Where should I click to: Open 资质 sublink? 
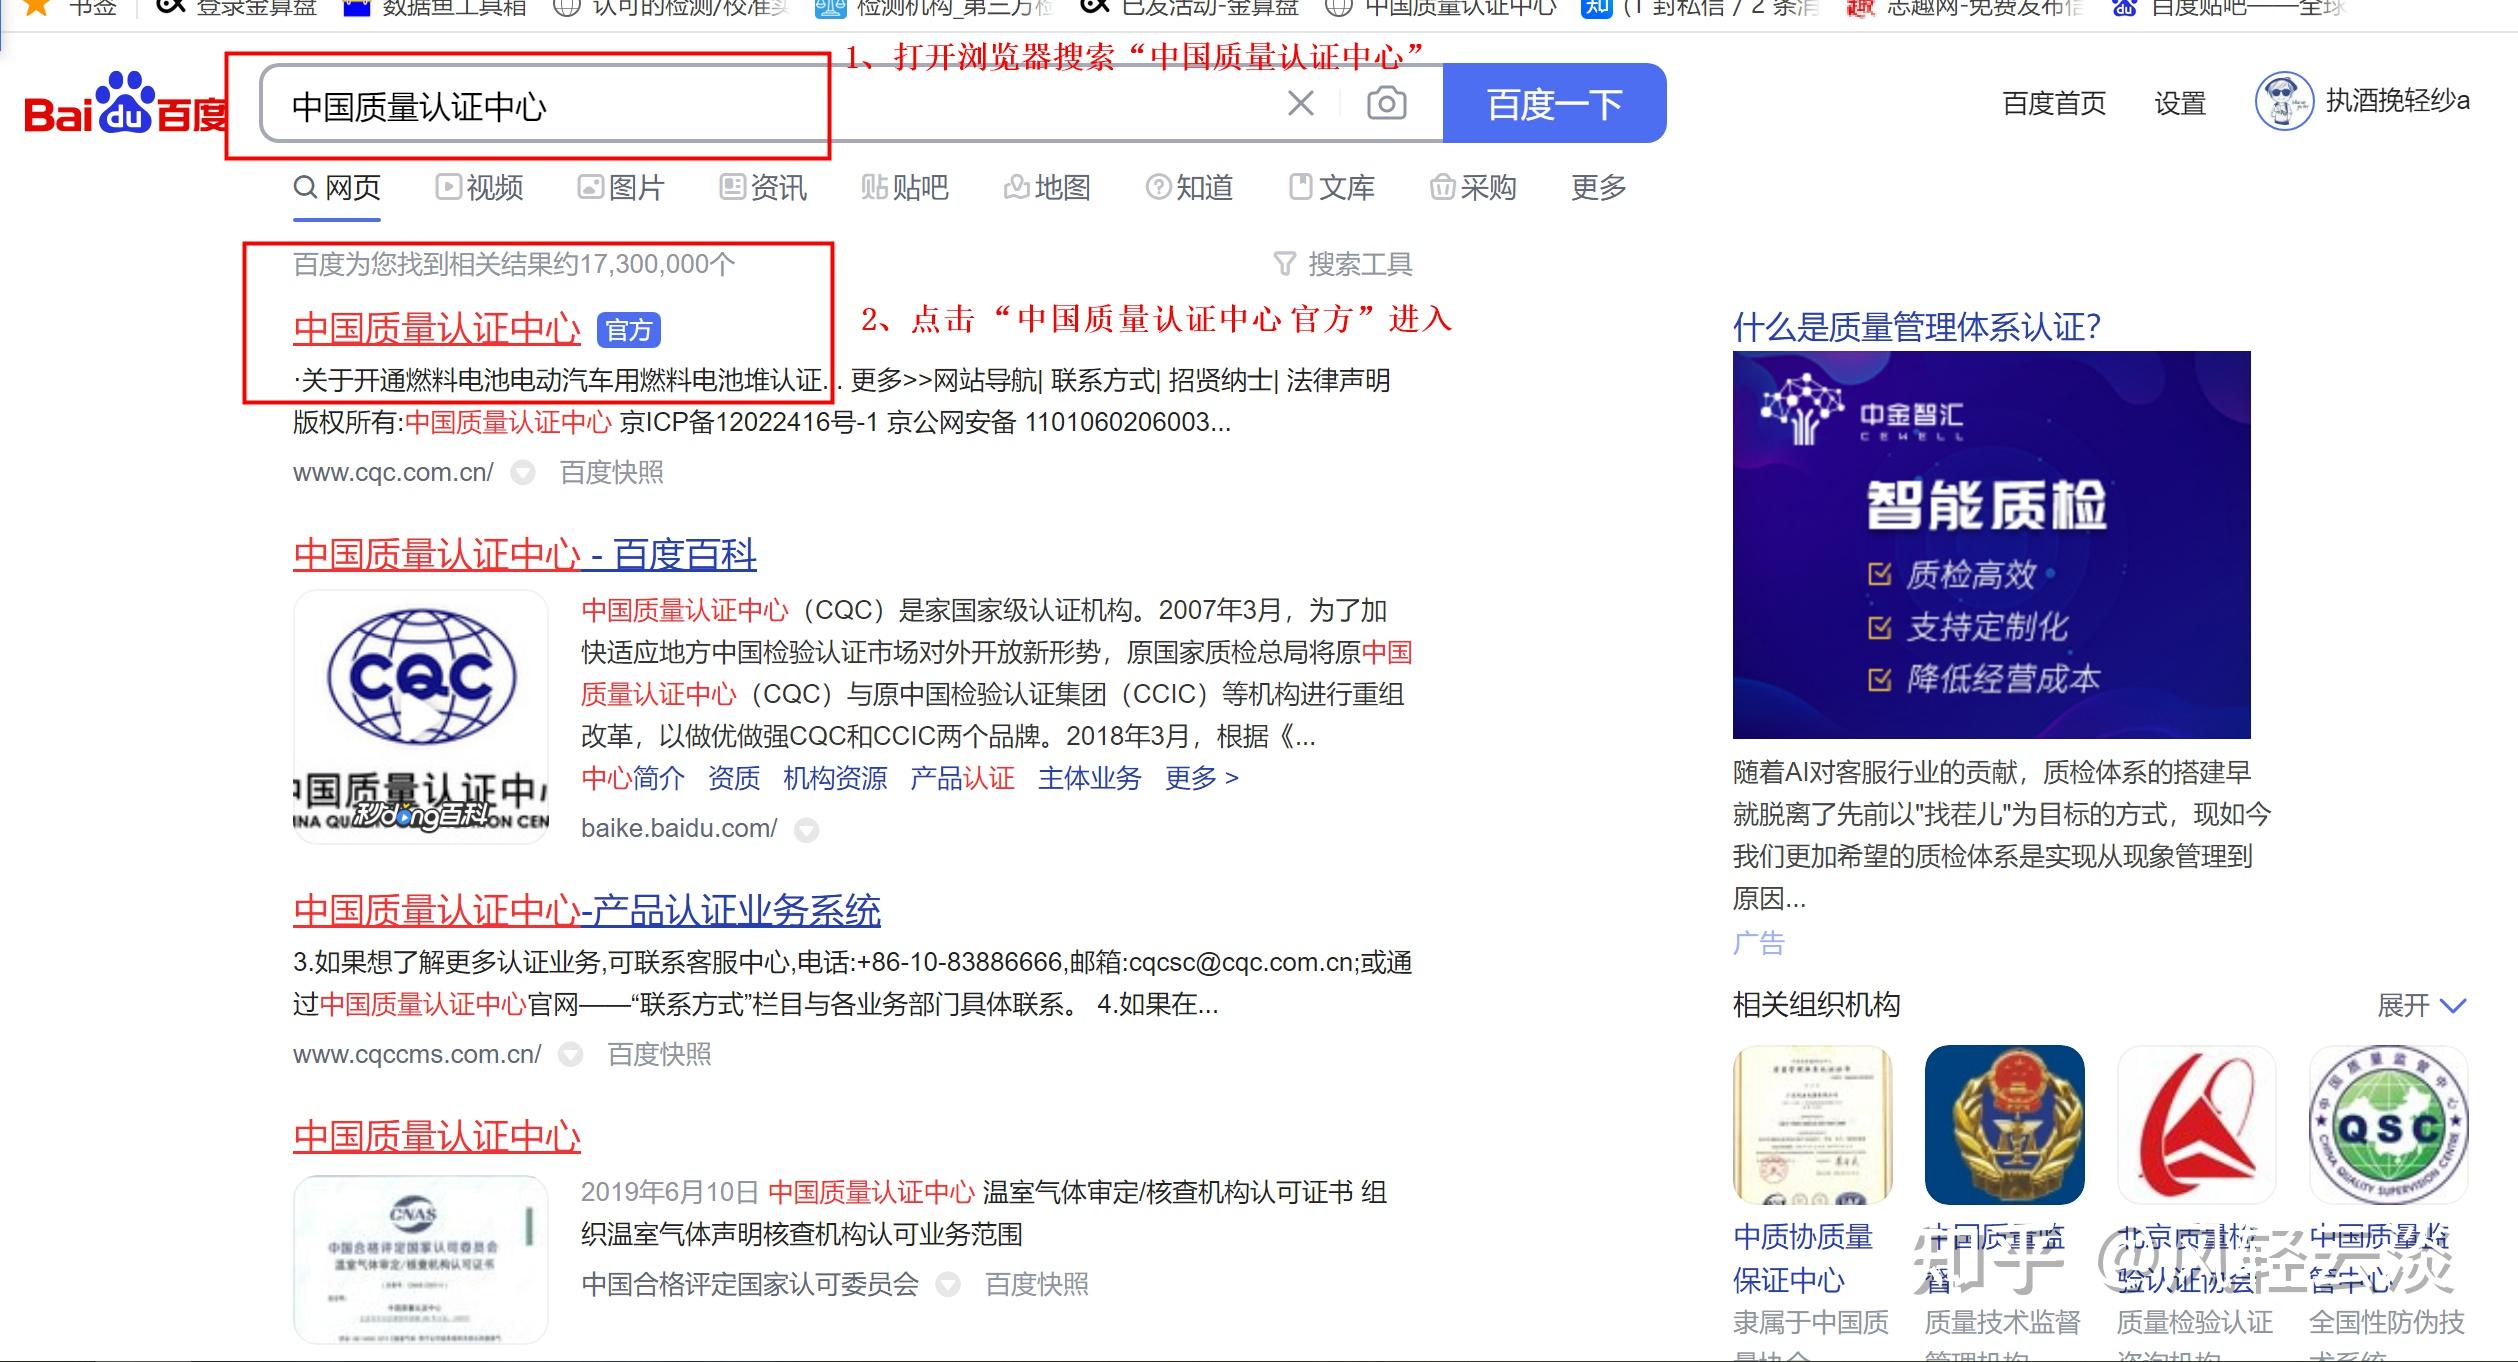pyautogui.click(x=734, y=778)
